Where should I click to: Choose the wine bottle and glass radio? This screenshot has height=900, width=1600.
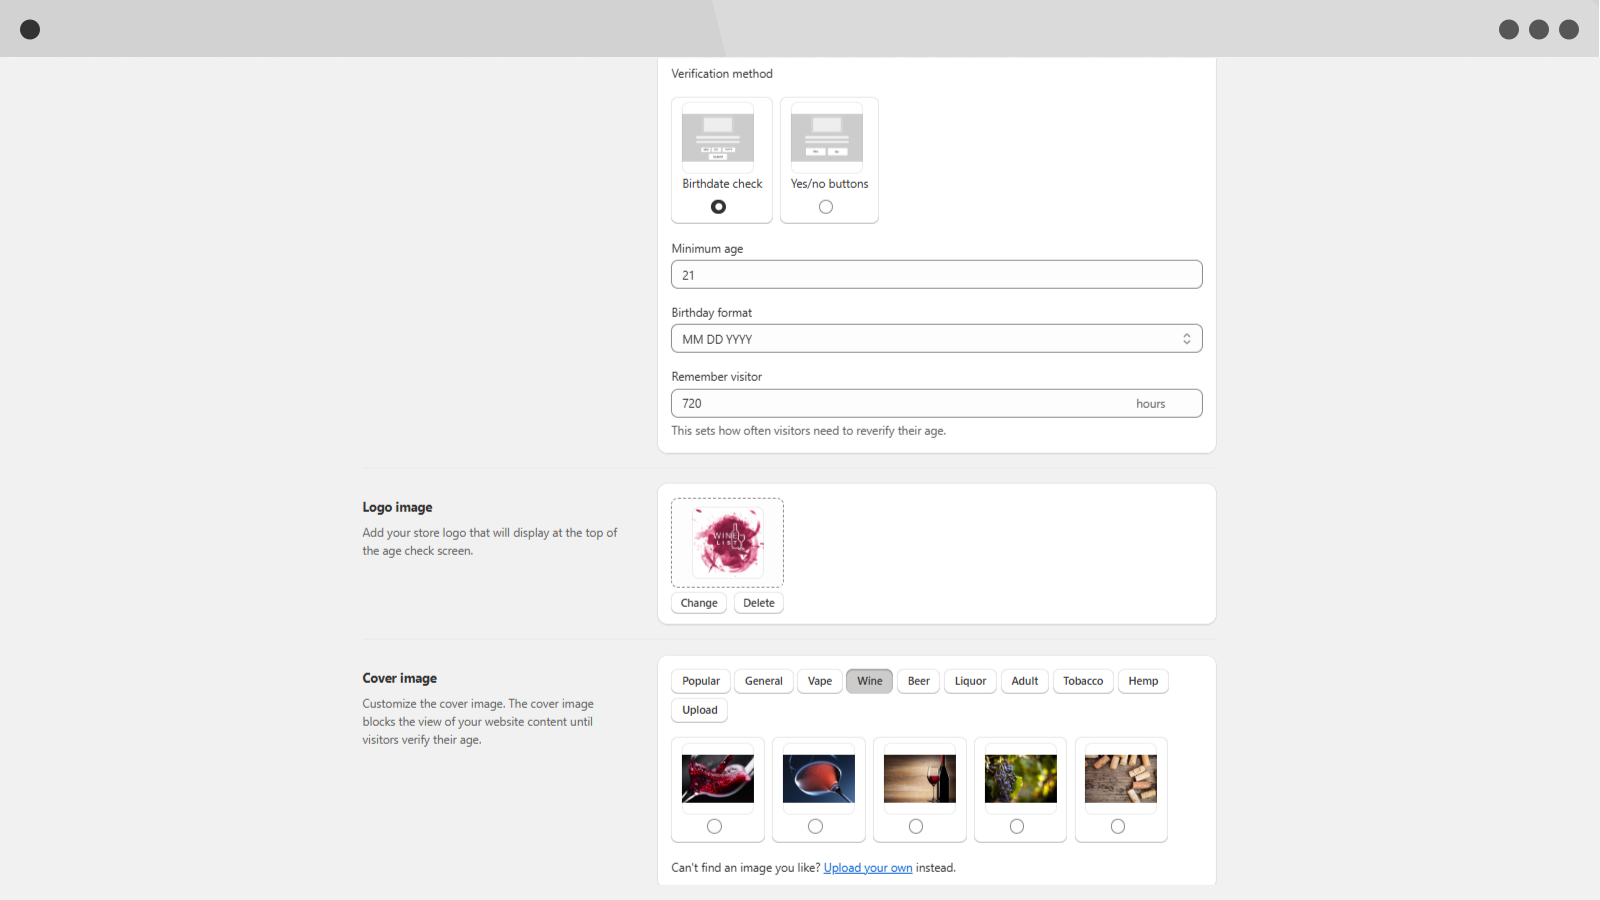tap(916, 826)
